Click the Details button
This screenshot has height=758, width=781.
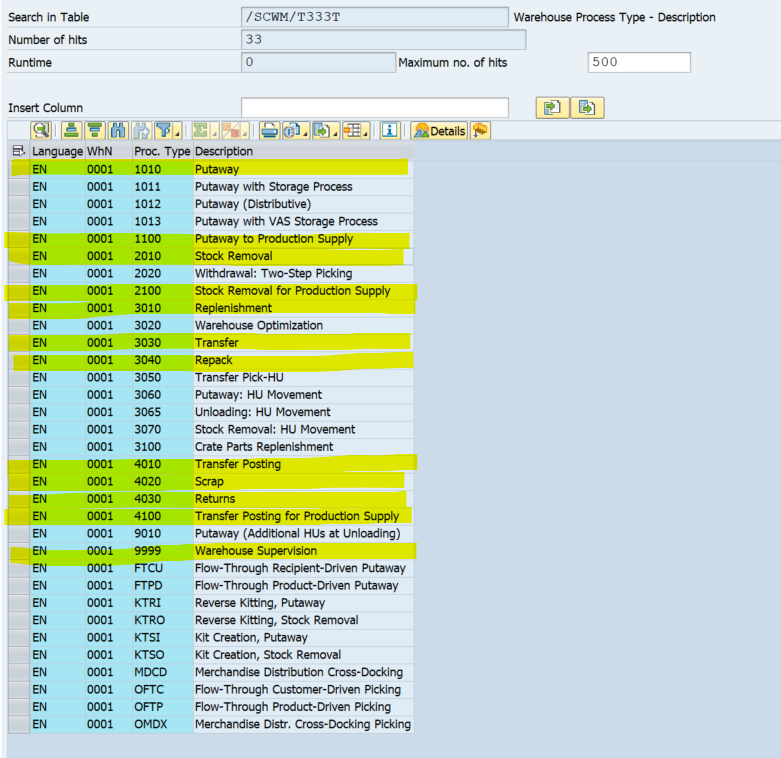tap(439, 131)
